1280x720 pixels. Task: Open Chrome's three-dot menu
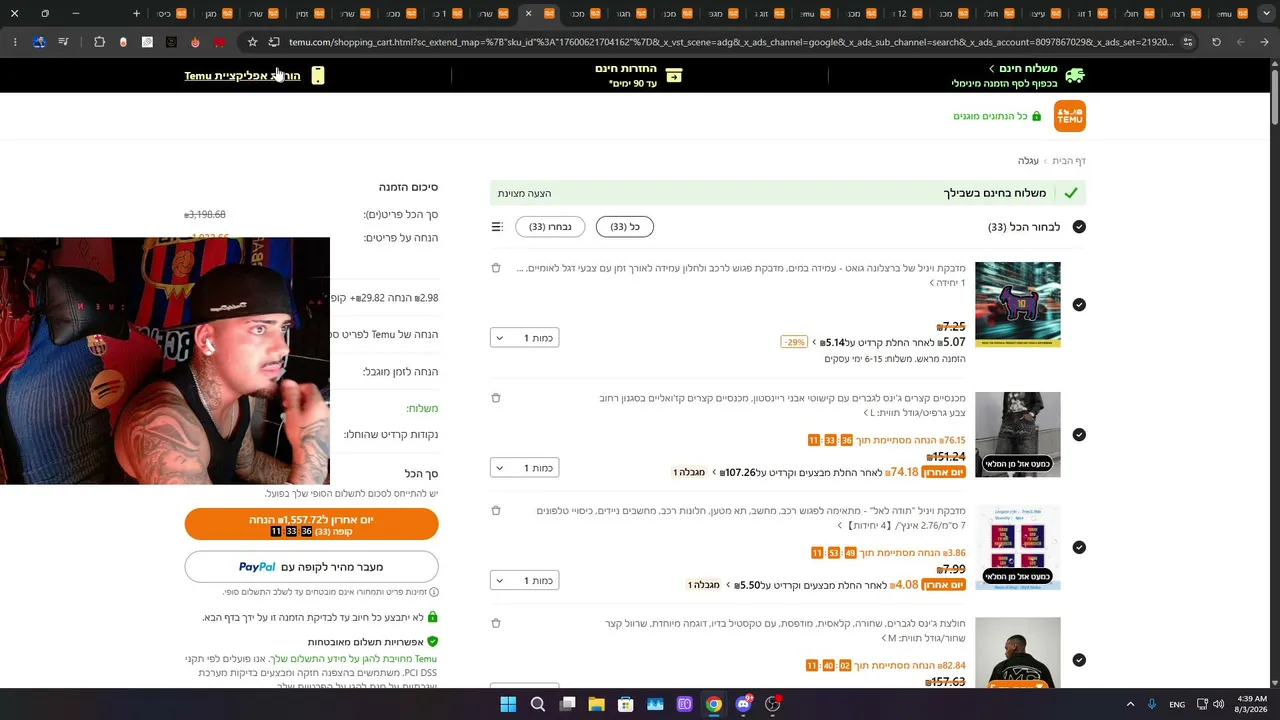15,42
